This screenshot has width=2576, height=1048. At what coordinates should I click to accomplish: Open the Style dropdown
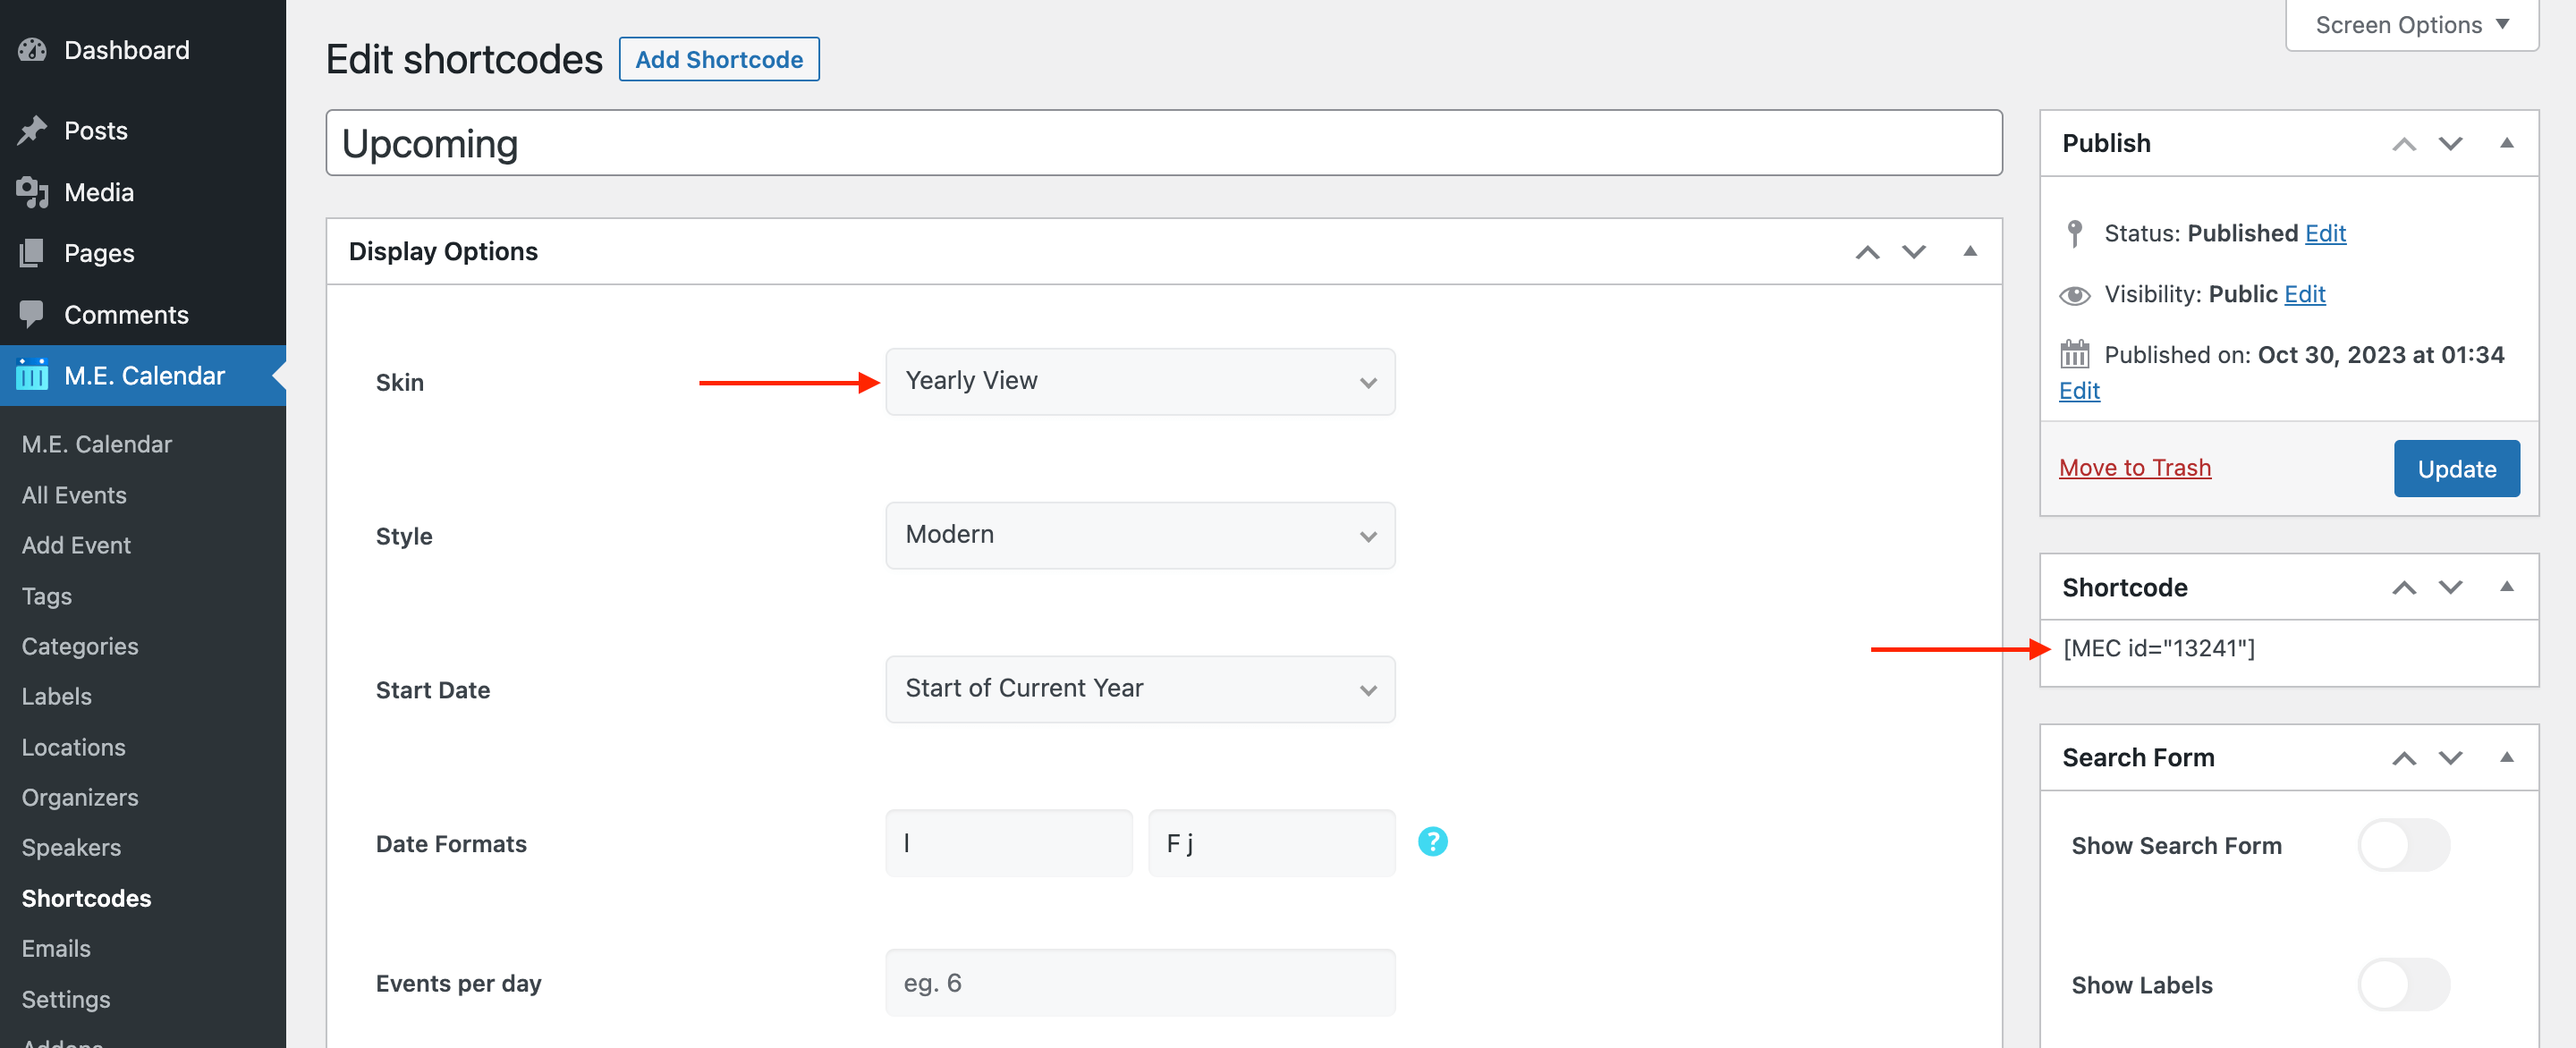[x=1139, y=535]
